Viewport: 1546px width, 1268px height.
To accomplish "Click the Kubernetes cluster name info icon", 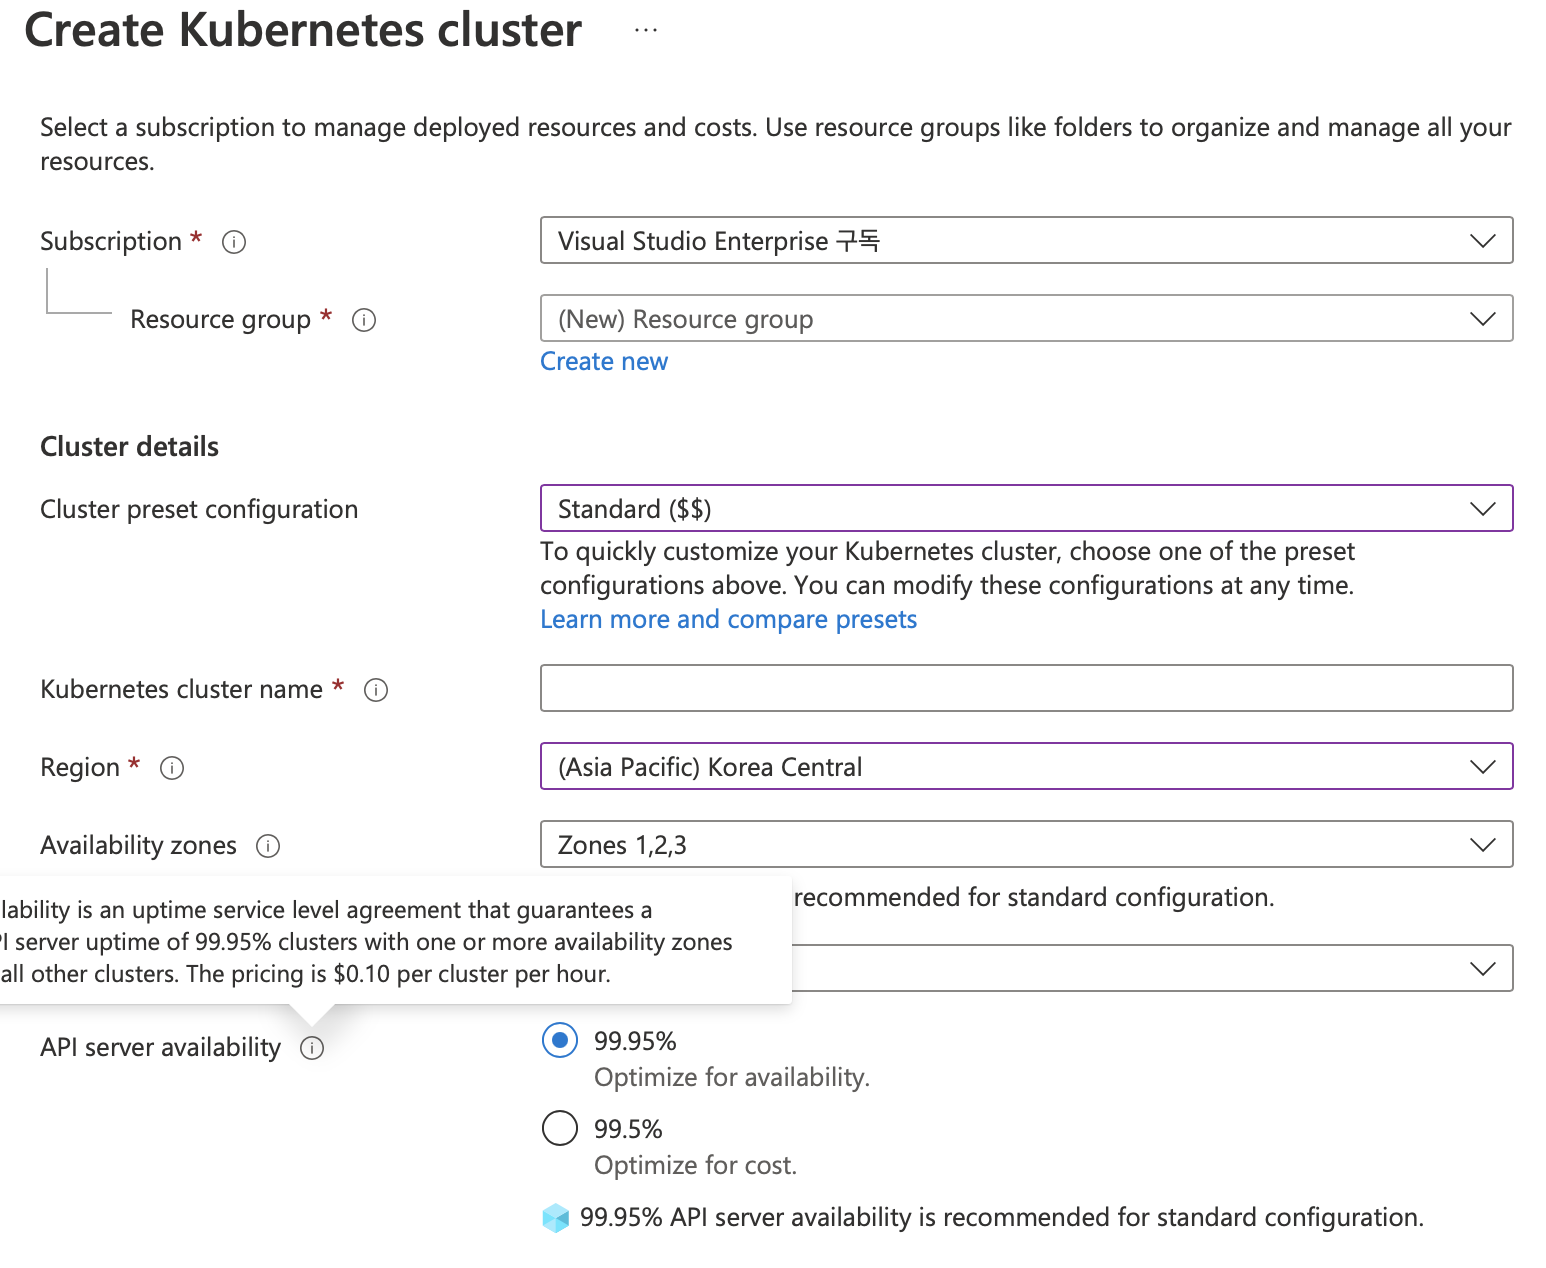I will 376,690.
